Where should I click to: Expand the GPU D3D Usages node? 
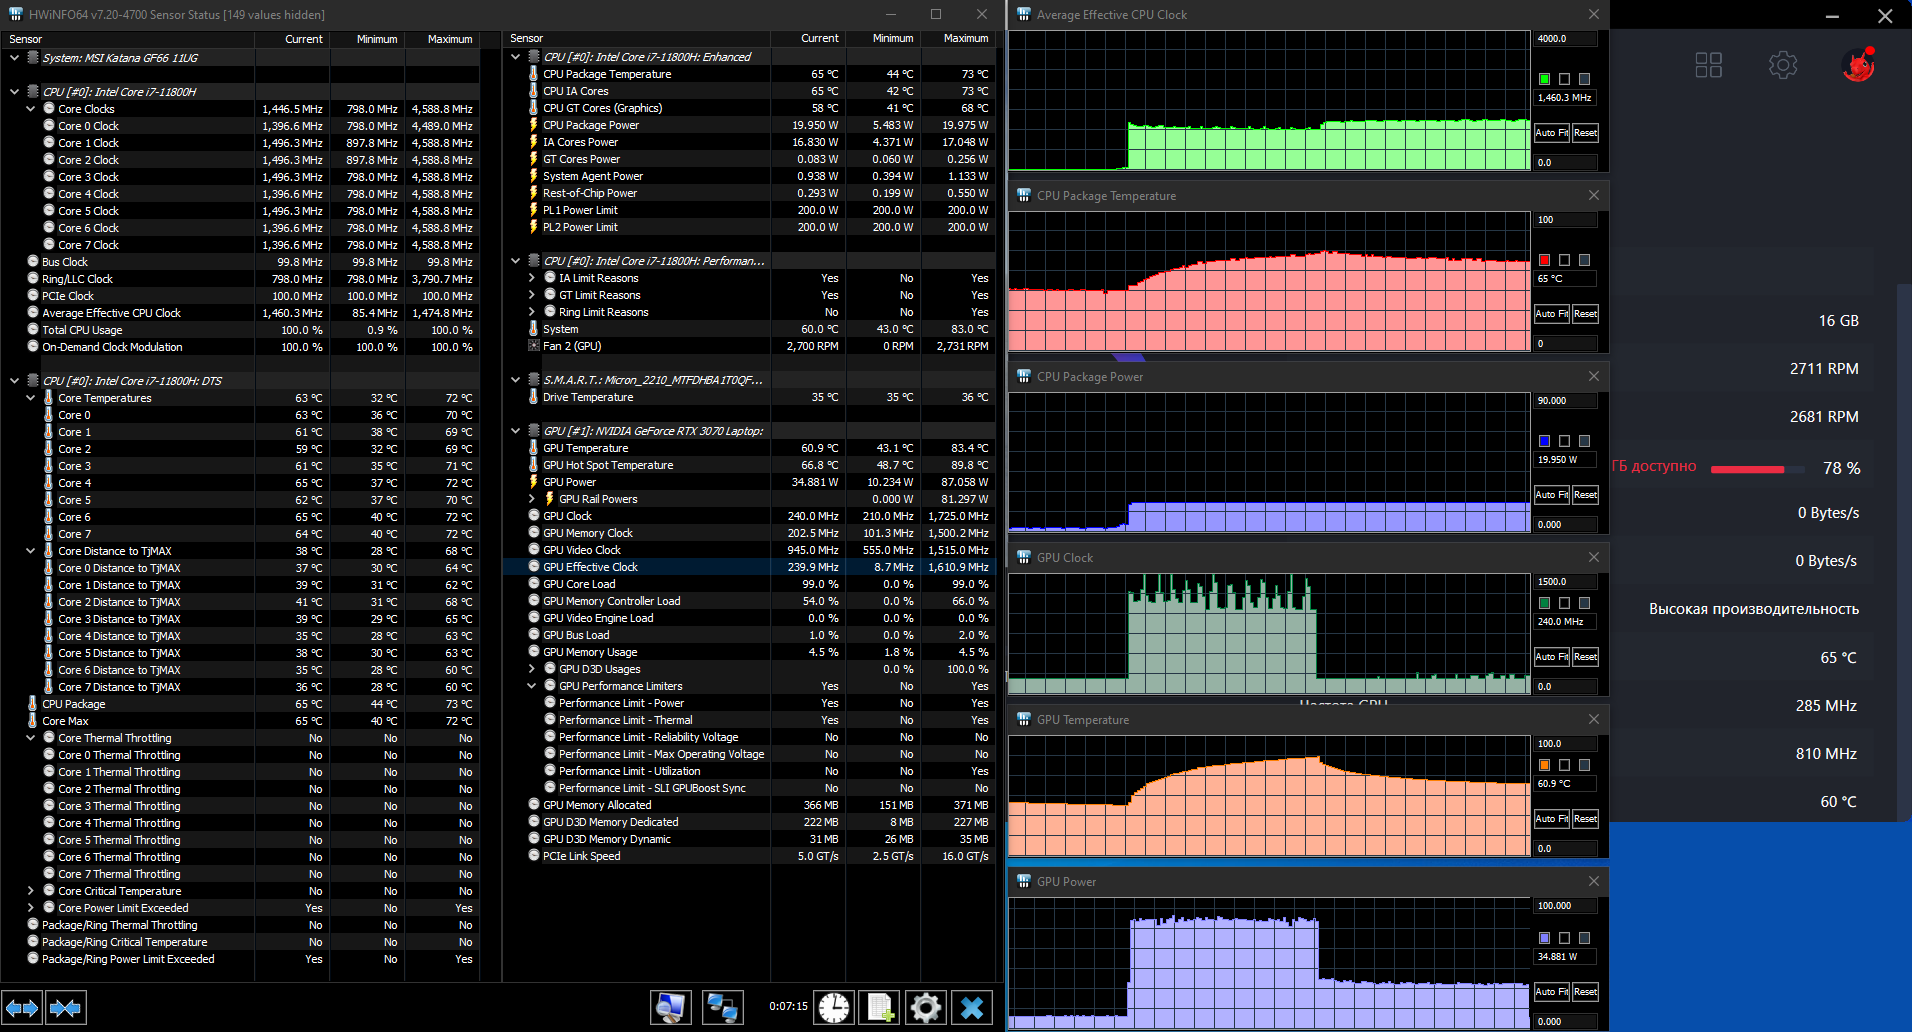532,669
